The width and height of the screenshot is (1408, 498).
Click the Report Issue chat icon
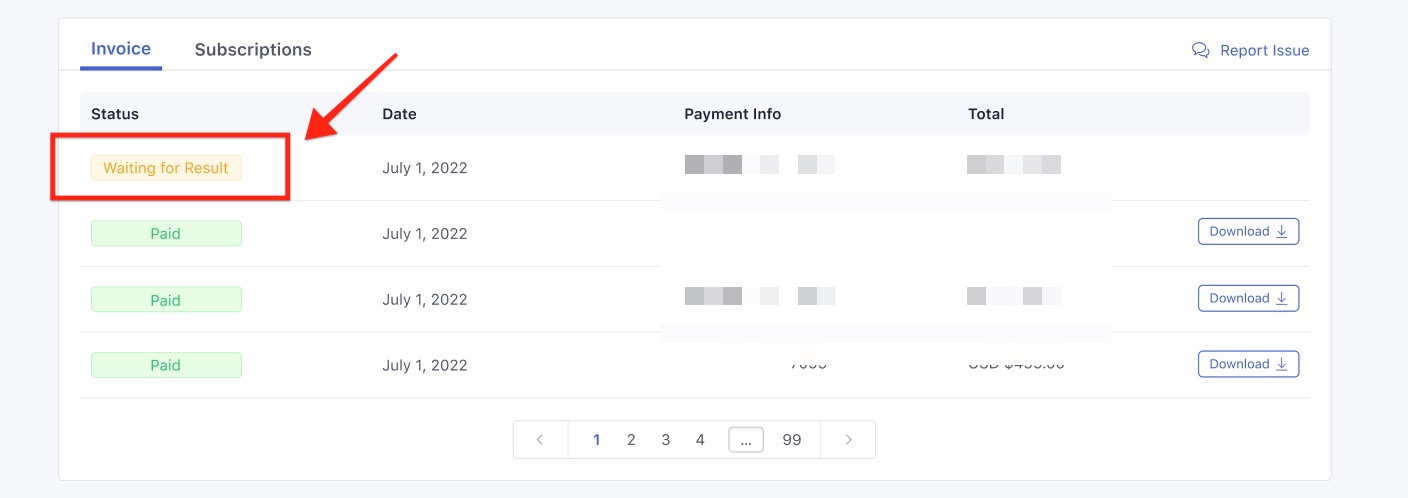pos(1201,50)
